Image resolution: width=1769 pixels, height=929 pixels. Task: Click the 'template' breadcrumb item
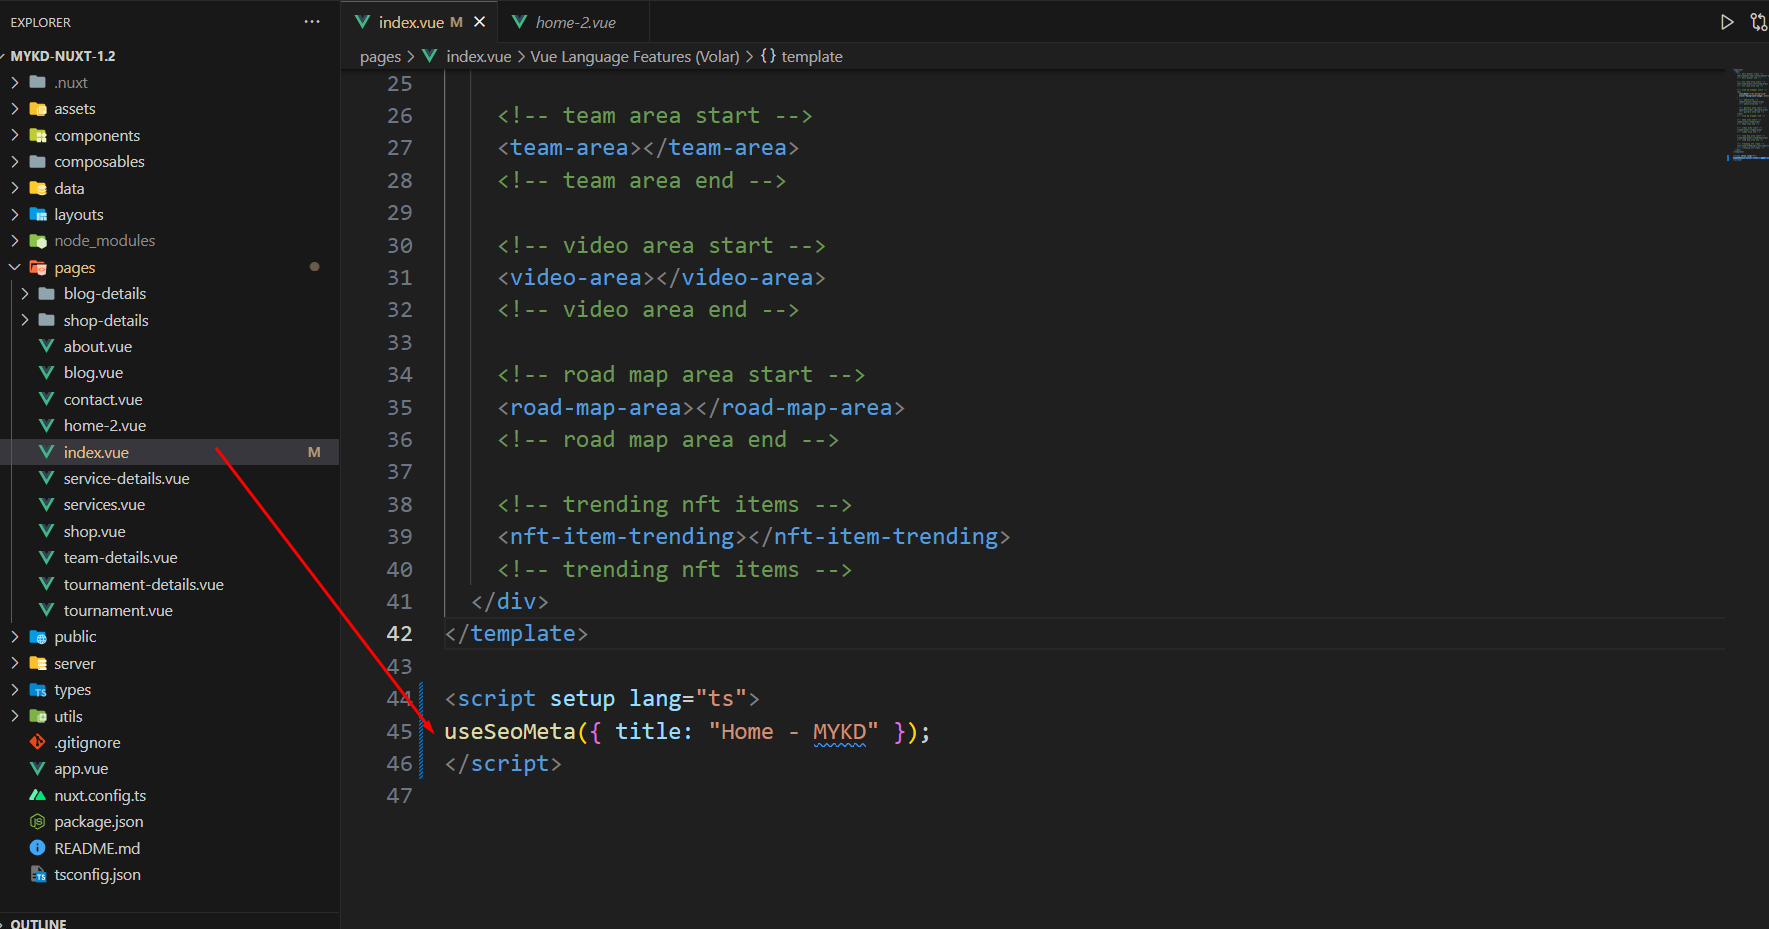click(811, 57)
